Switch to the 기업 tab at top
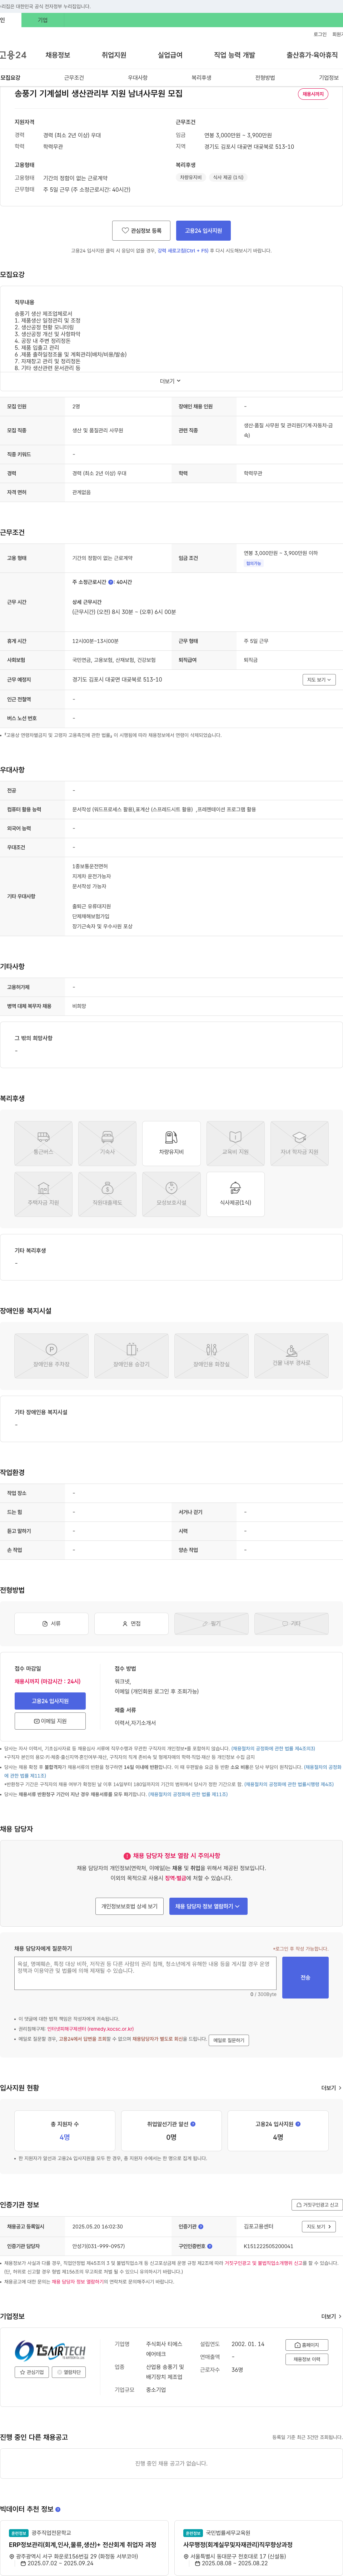The width and height of the screenshot is (343, 2576). 43,20
